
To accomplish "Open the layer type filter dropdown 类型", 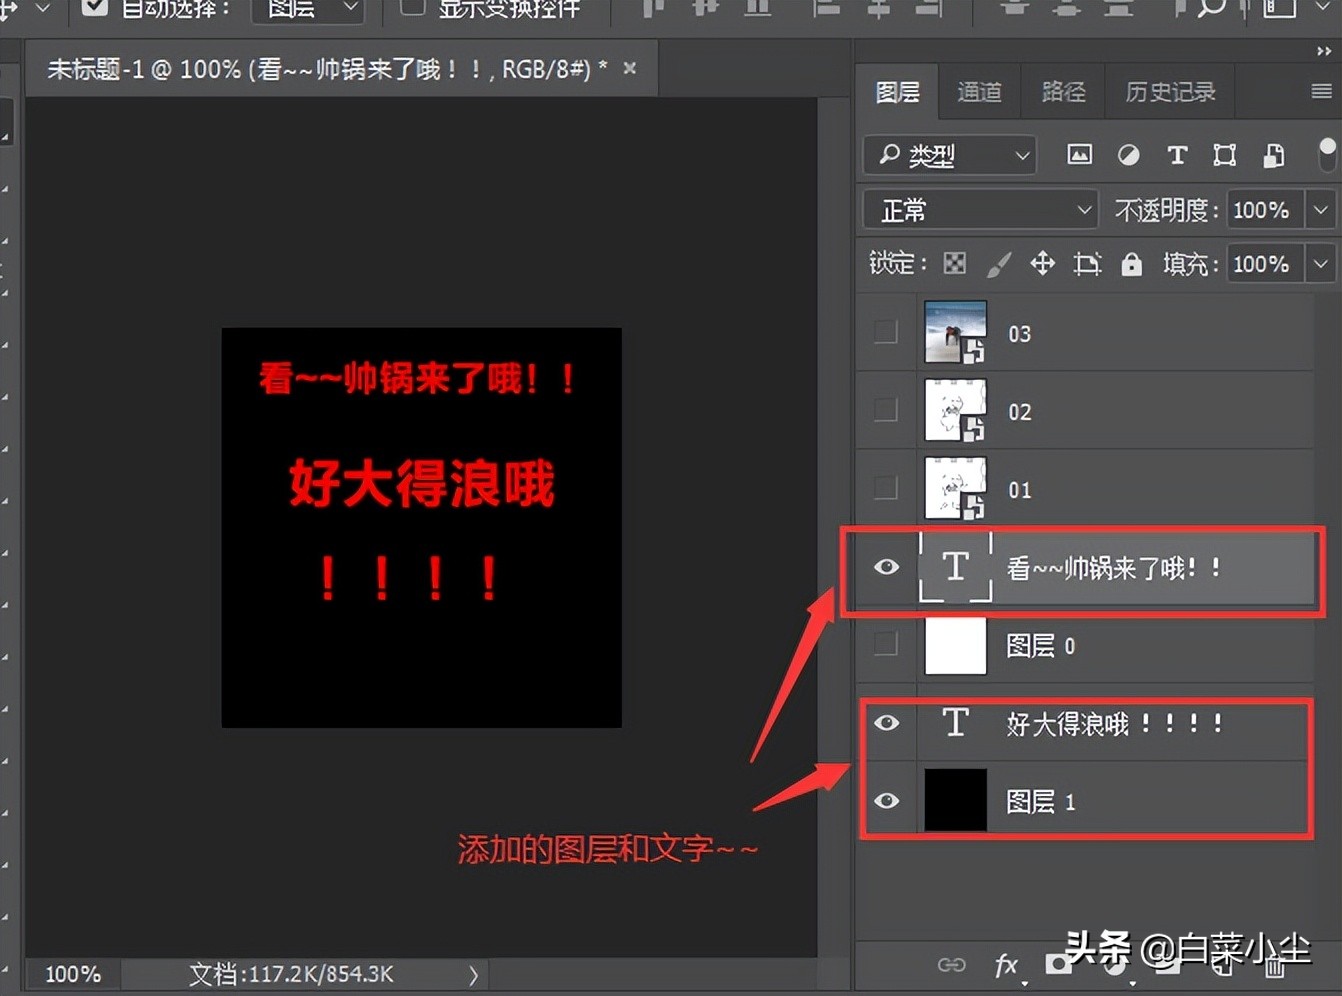I will (x=948, y=155).
